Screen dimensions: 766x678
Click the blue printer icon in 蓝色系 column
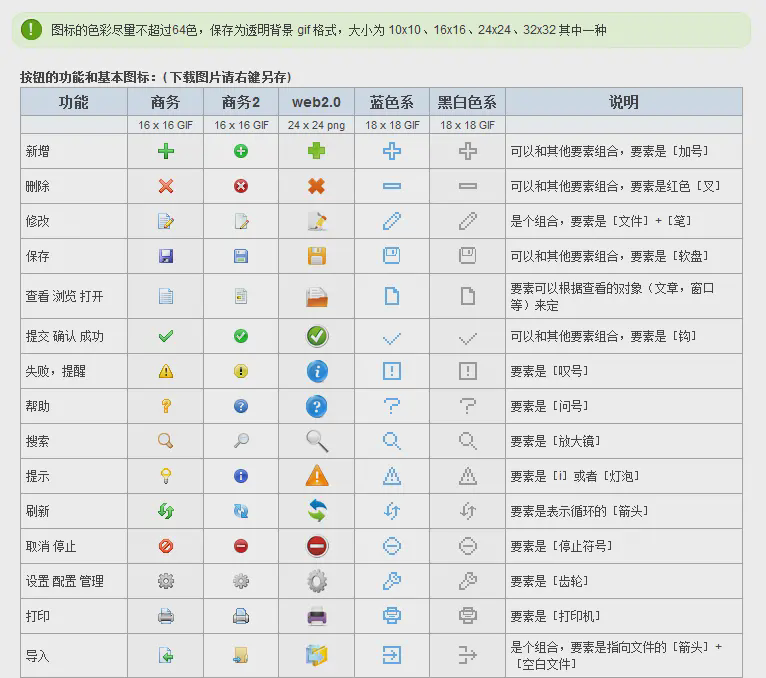392,616
